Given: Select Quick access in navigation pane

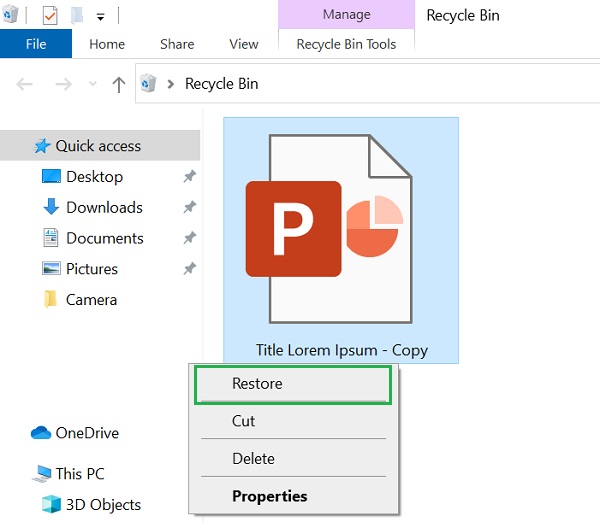Looking at the screenshot, I should [x=100, y=145].
